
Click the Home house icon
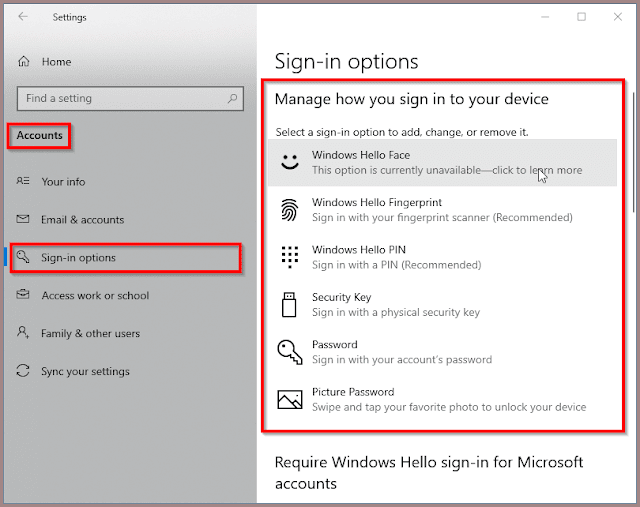(x=24, y=62)
